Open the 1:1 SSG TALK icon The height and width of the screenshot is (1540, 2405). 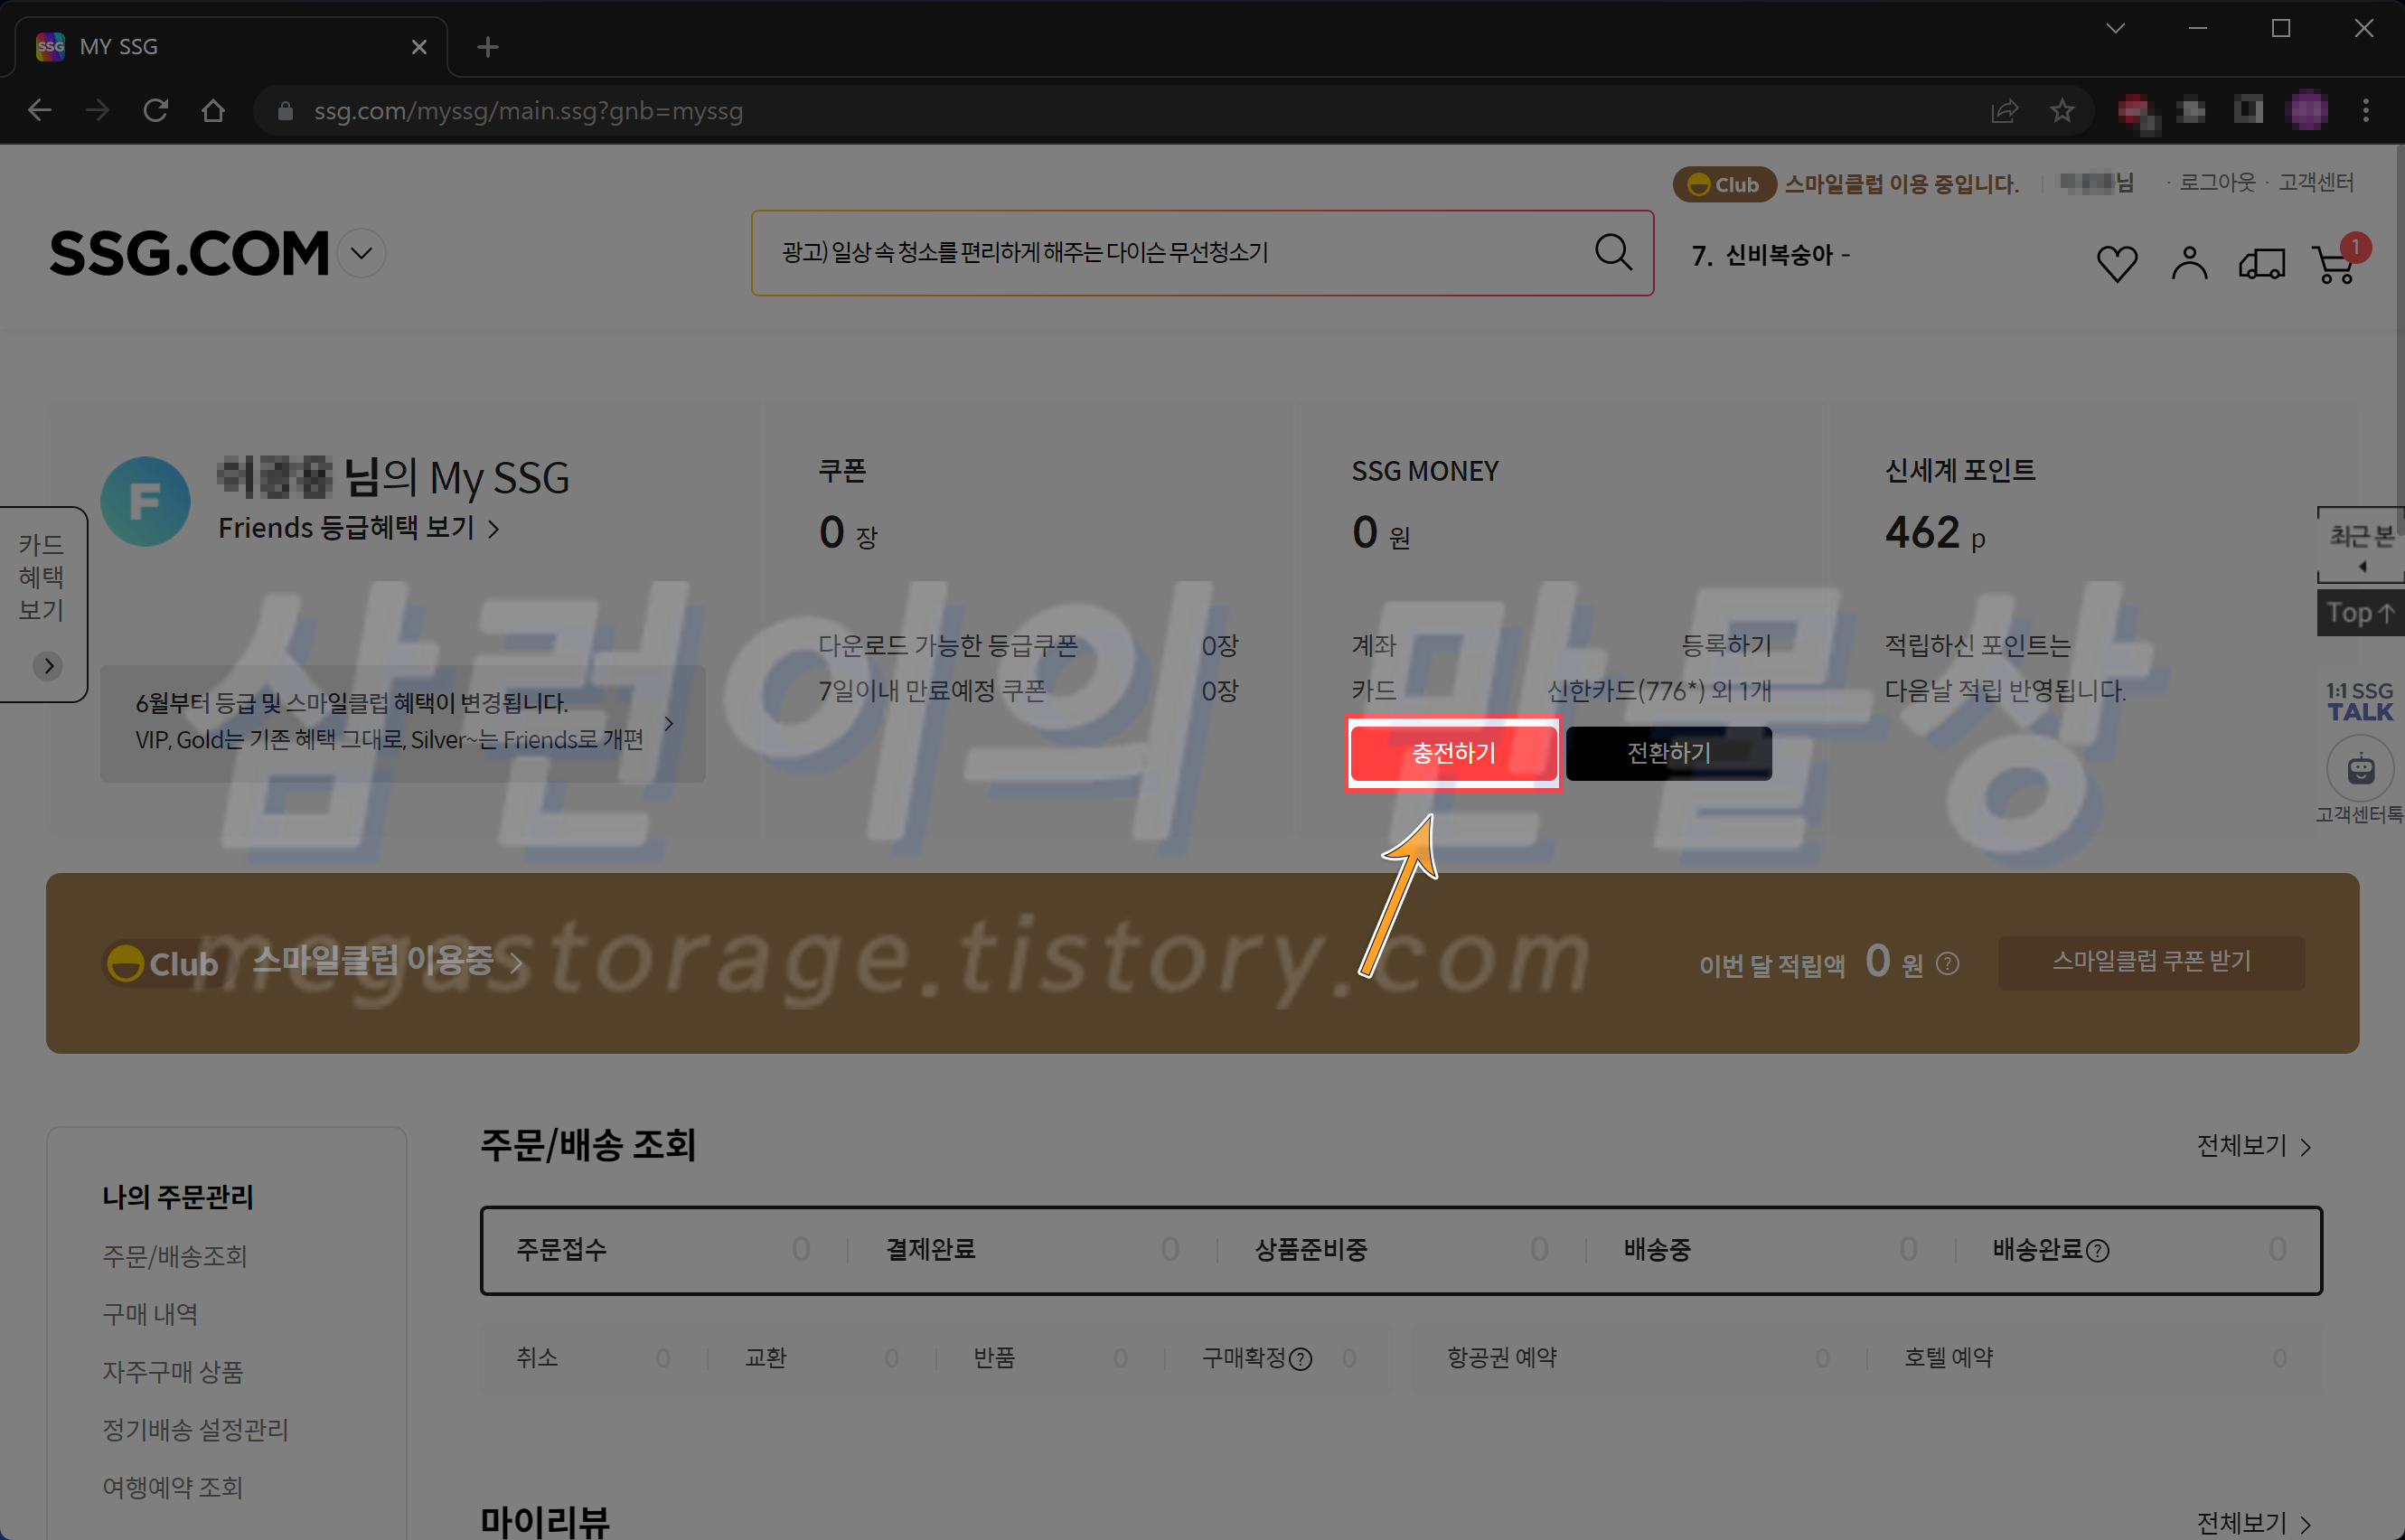coord(2359,702)
